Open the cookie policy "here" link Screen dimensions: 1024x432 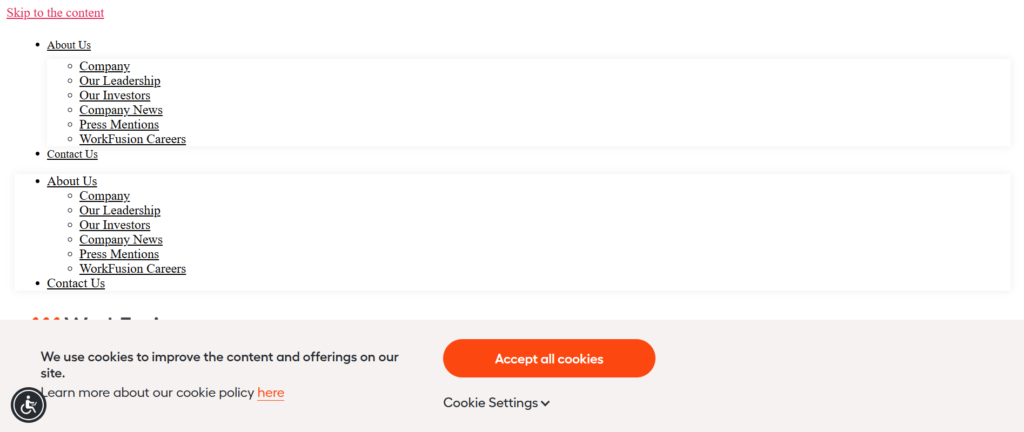coord(270,393)
